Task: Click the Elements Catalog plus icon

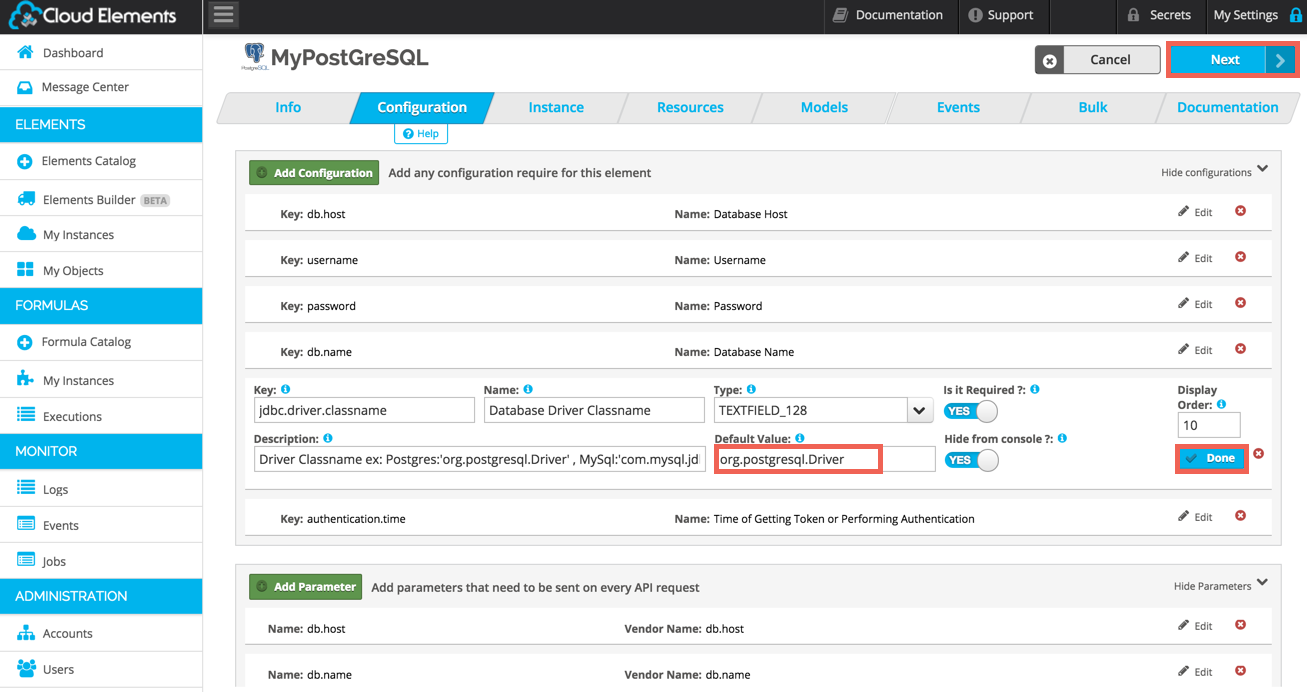Action: pos(25,161)
